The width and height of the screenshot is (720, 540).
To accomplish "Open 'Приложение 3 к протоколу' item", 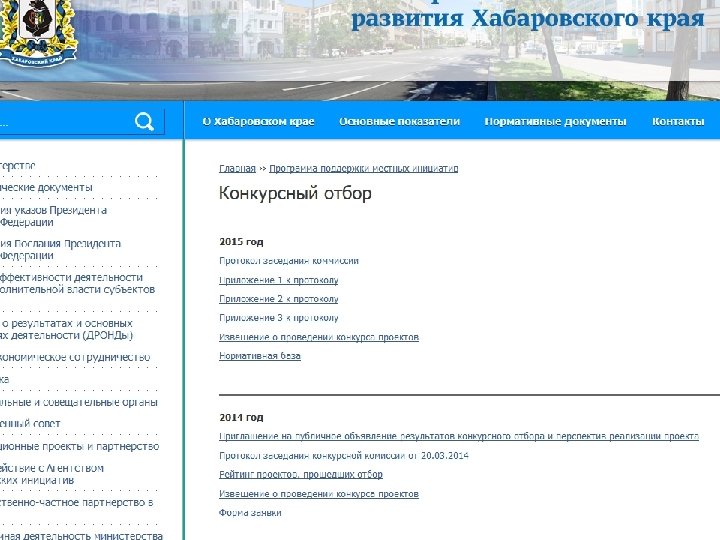I will click(279, 318).
